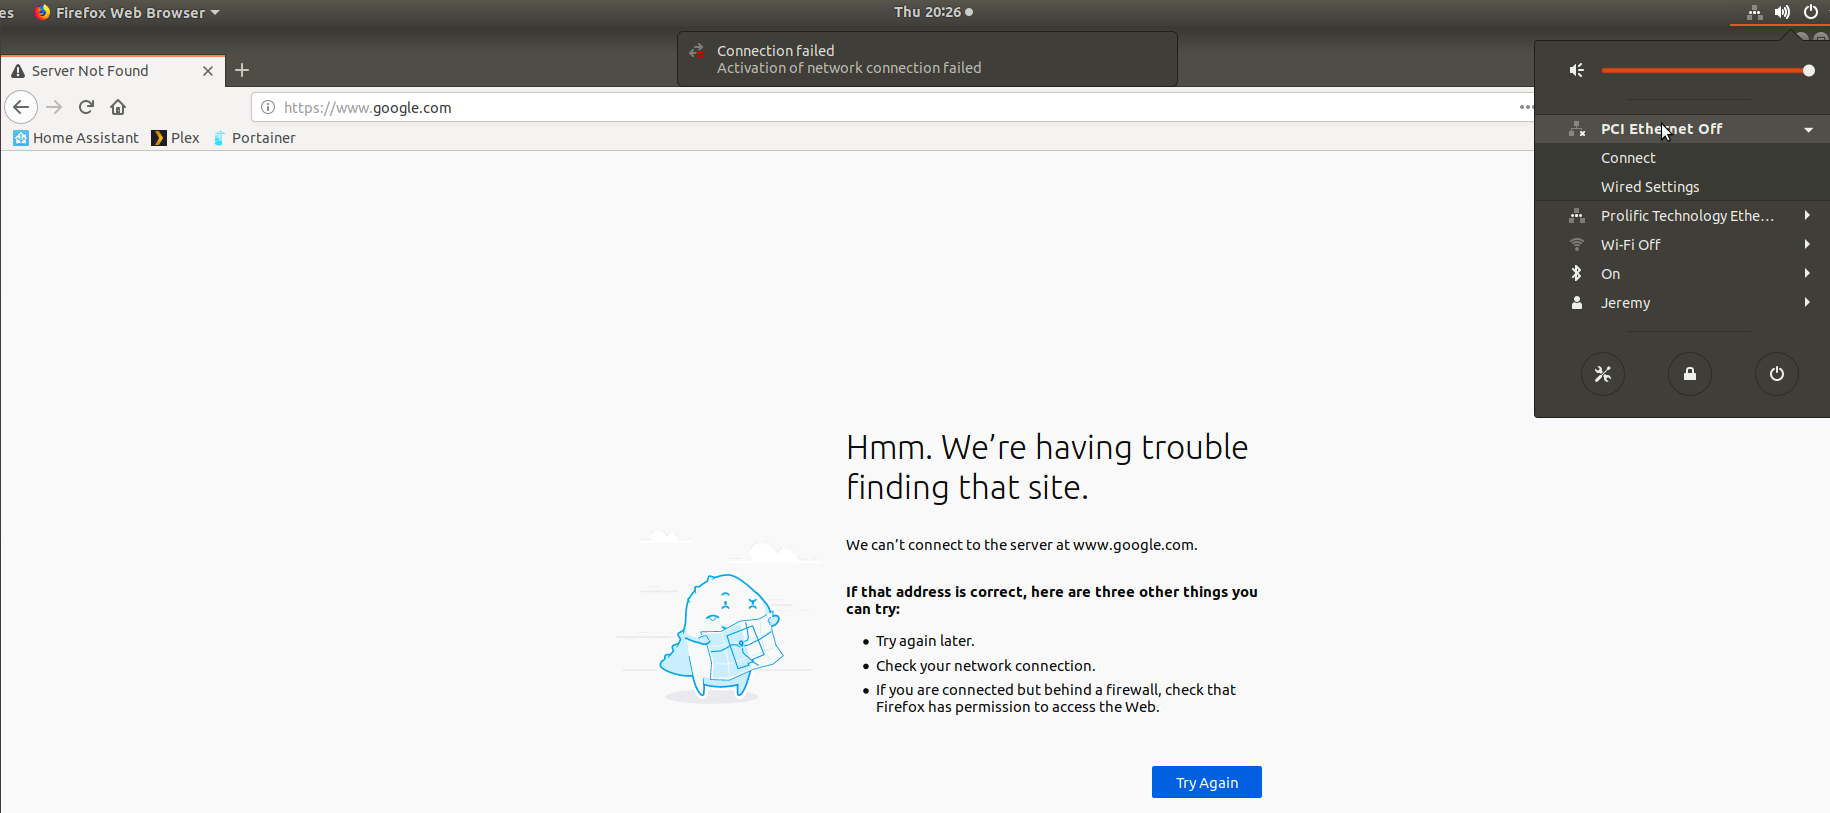Image resolution: width=1830 pixels, height=813 pixels.
Task: Reload the current page
Action: tap(86, 107)
